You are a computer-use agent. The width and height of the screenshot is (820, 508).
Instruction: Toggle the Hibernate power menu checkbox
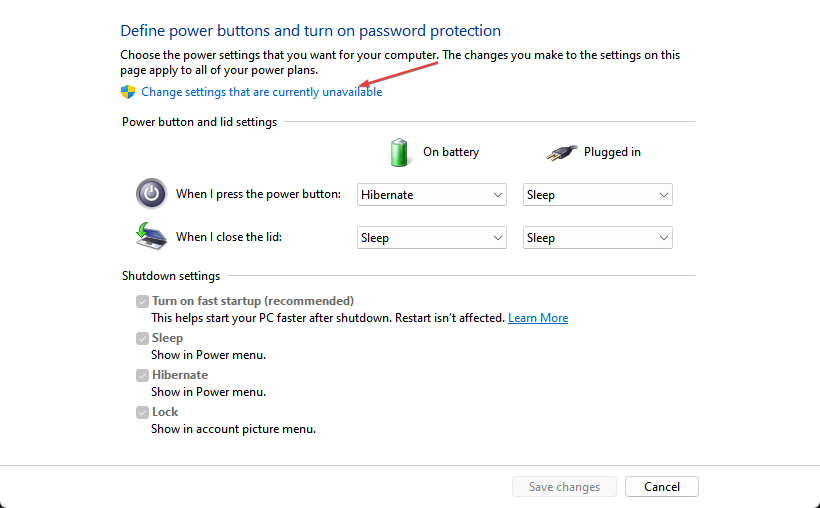pos(142,375)
